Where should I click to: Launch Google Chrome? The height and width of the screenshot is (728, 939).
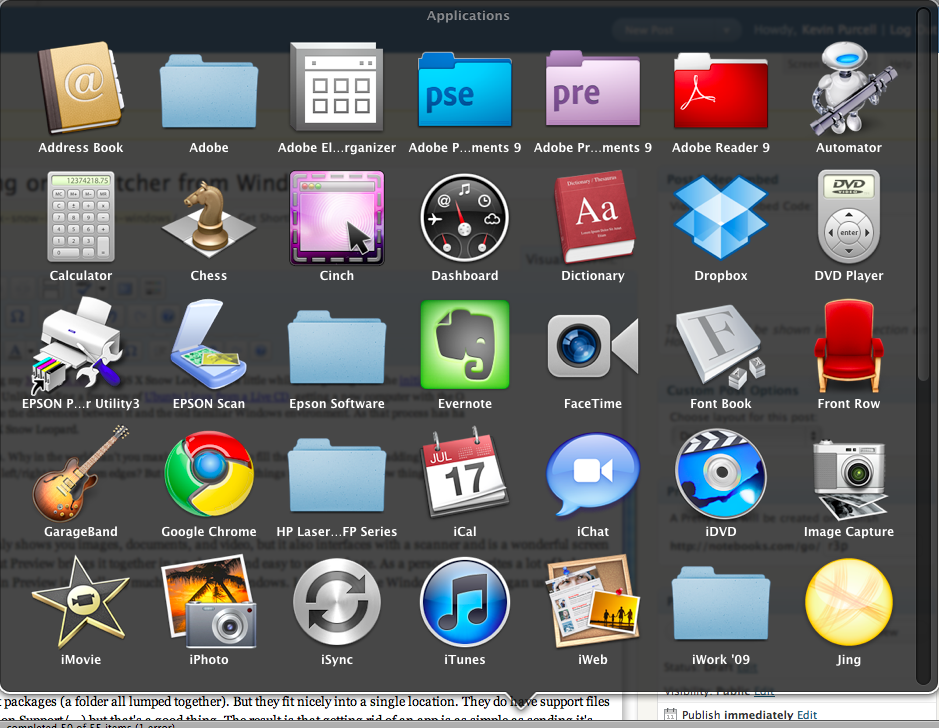click(209, 474)
